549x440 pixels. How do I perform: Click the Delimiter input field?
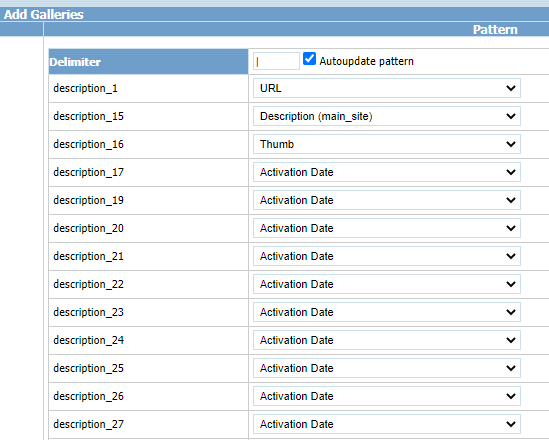click(276, 61)
